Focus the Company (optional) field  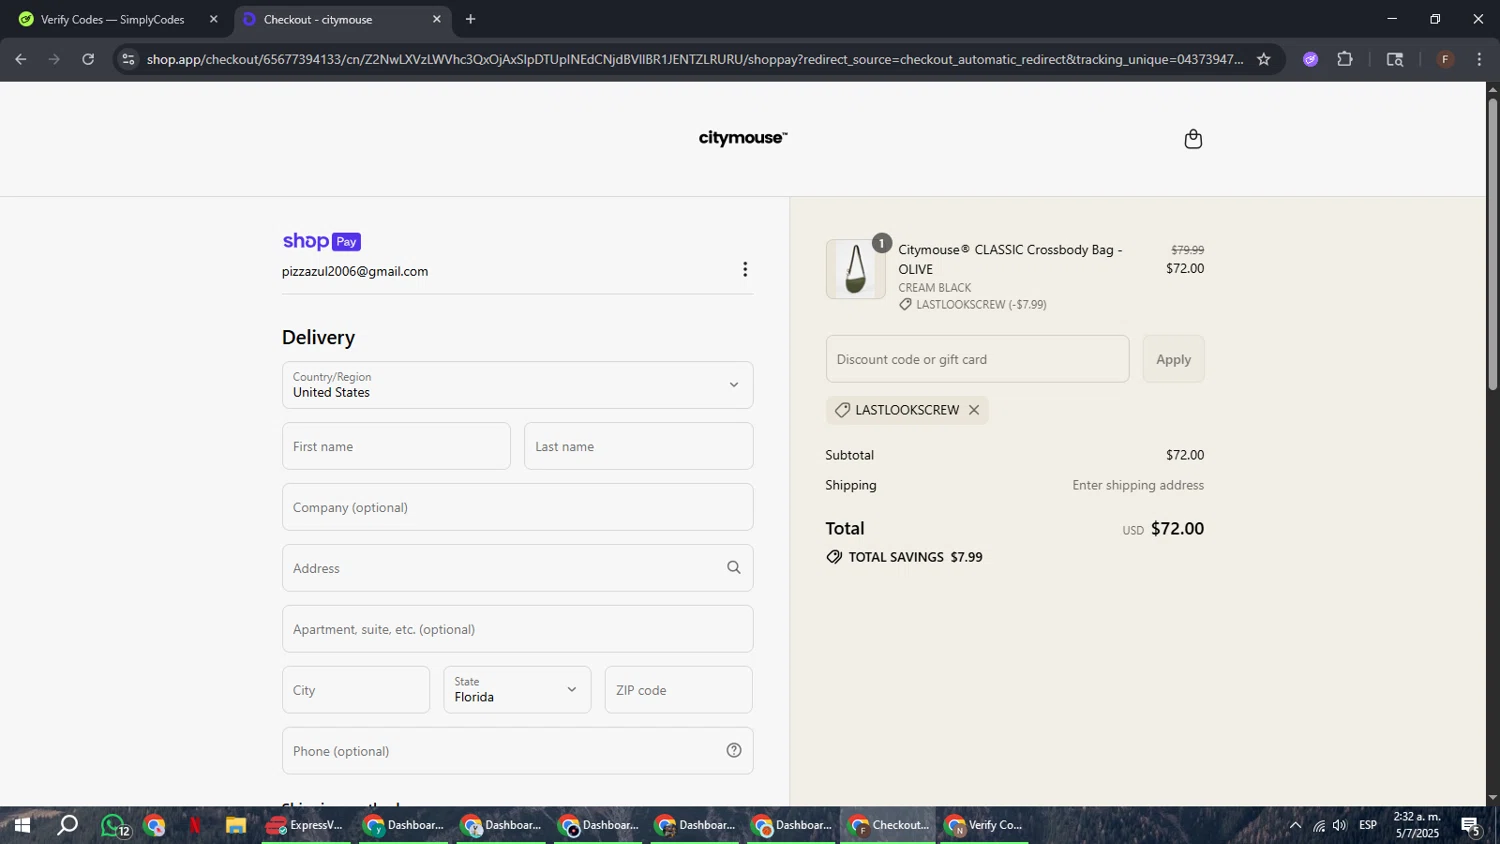pos(518,507)
